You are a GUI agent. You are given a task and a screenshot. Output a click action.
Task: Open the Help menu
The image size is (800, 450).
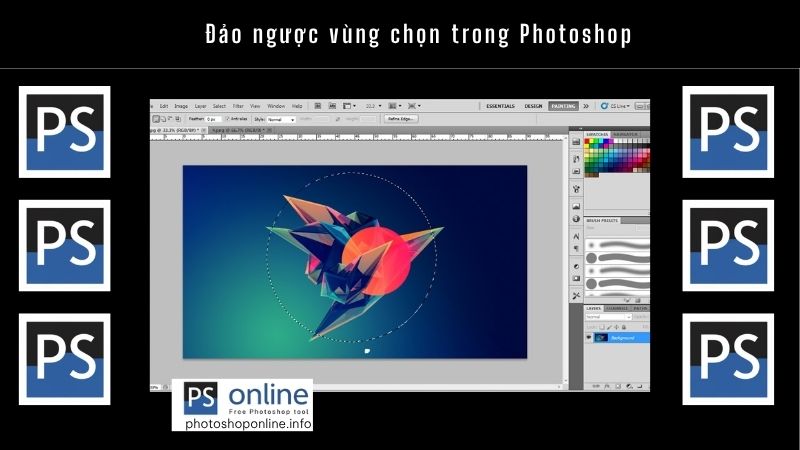coord(297,106)
